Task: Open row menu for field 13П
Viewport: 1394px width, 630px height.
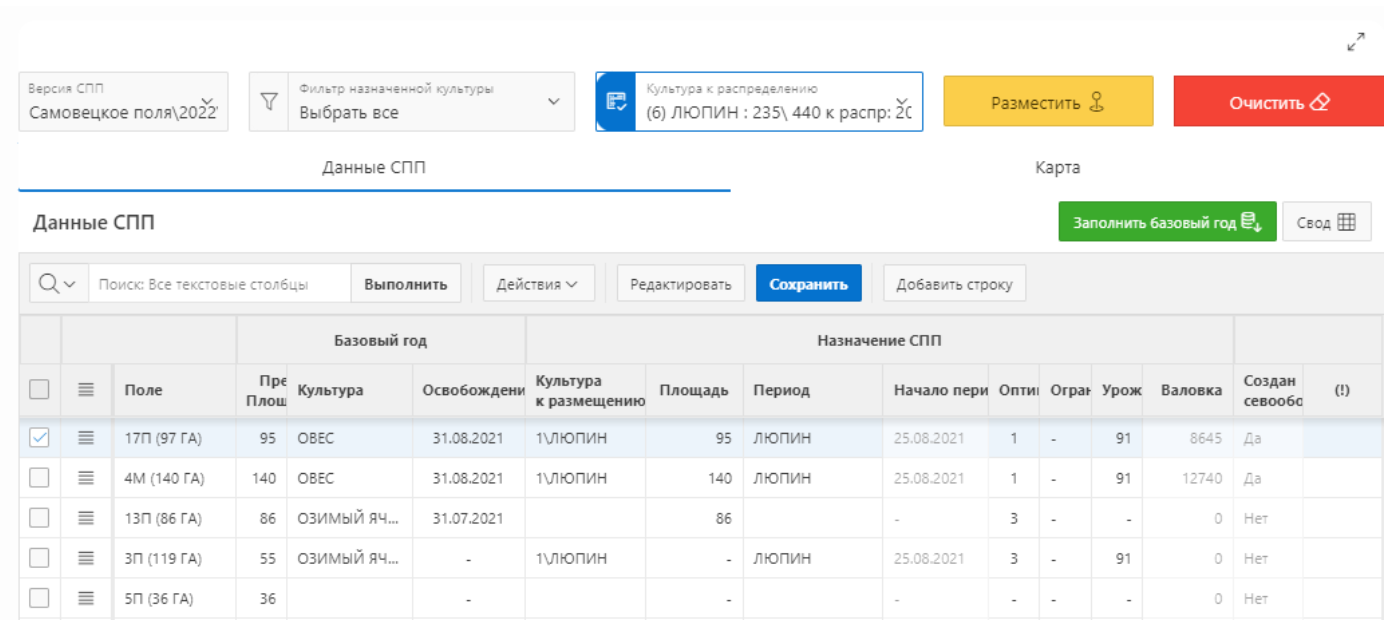Action: (86, 518)
